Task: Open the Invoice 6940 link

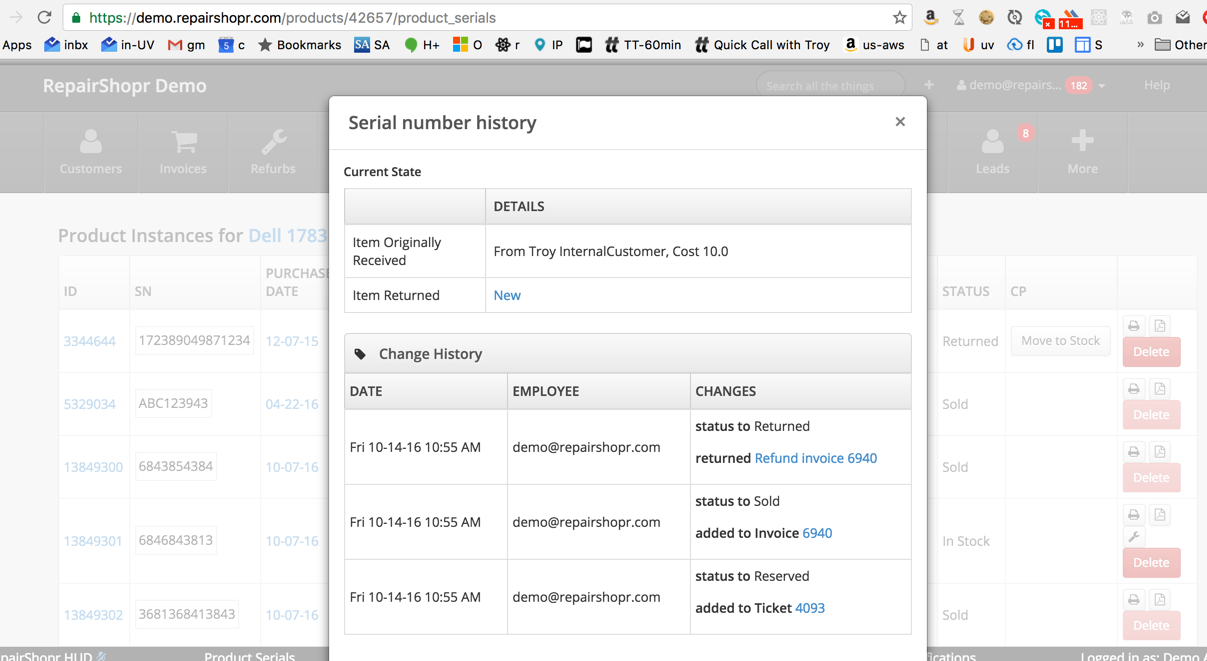Action: [817, 533]
